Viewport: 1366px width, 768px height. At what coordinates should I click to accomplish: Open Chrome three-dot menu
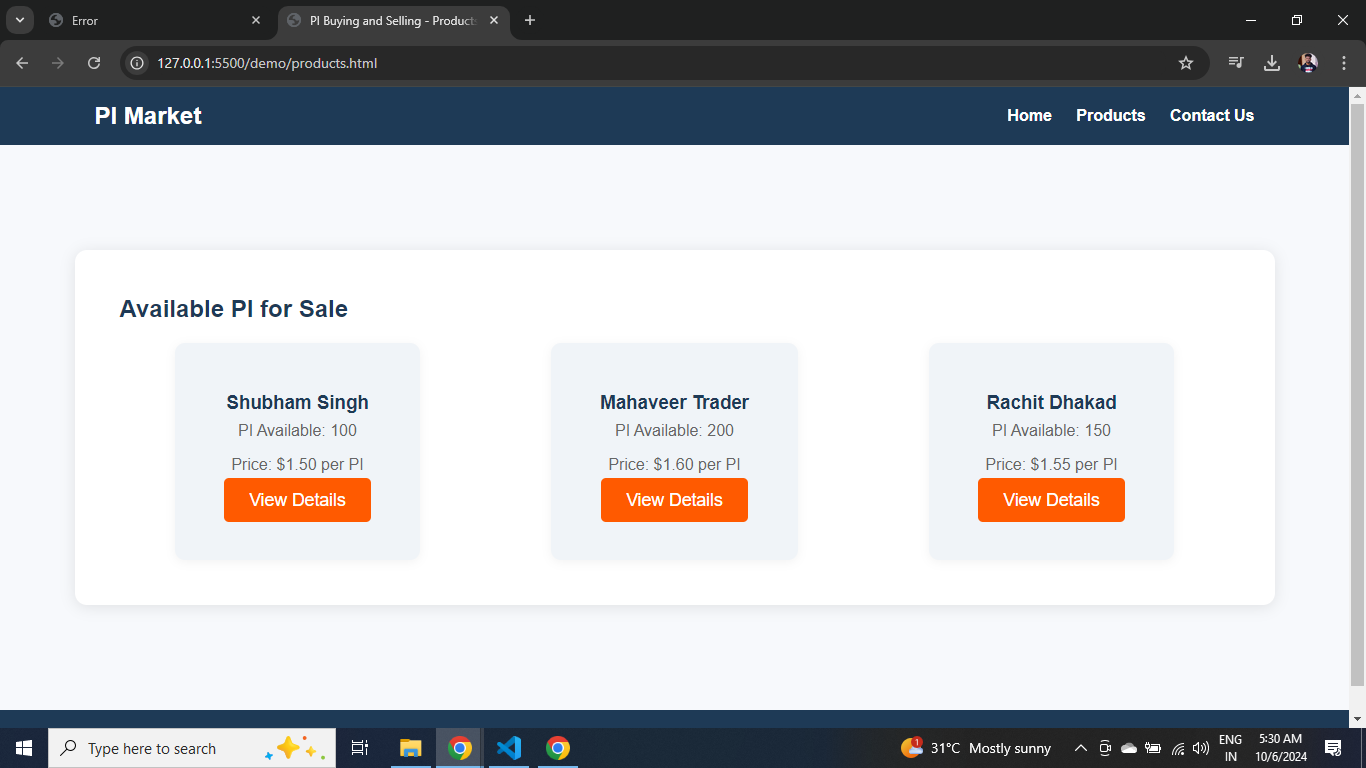(1344, 63)
